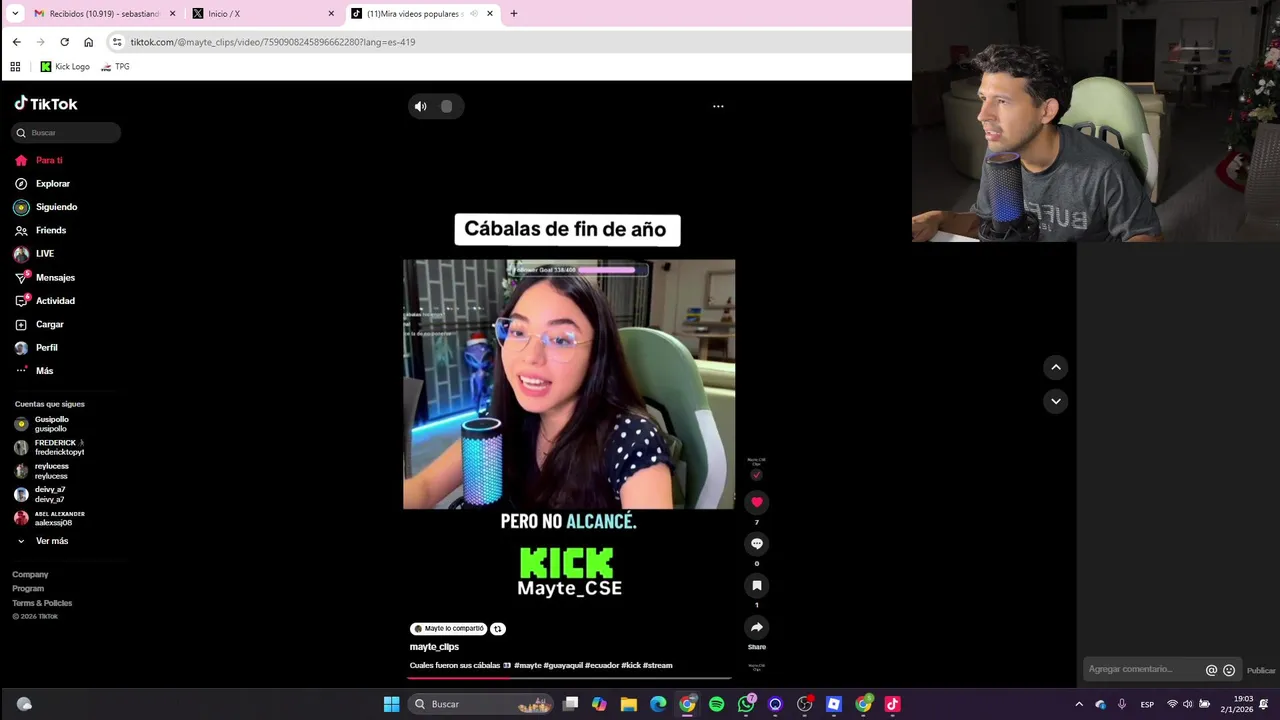The height and width of the screenshot is (720, 1280).
Task: Seek on the red video progress bar
Action: [569, 678]
